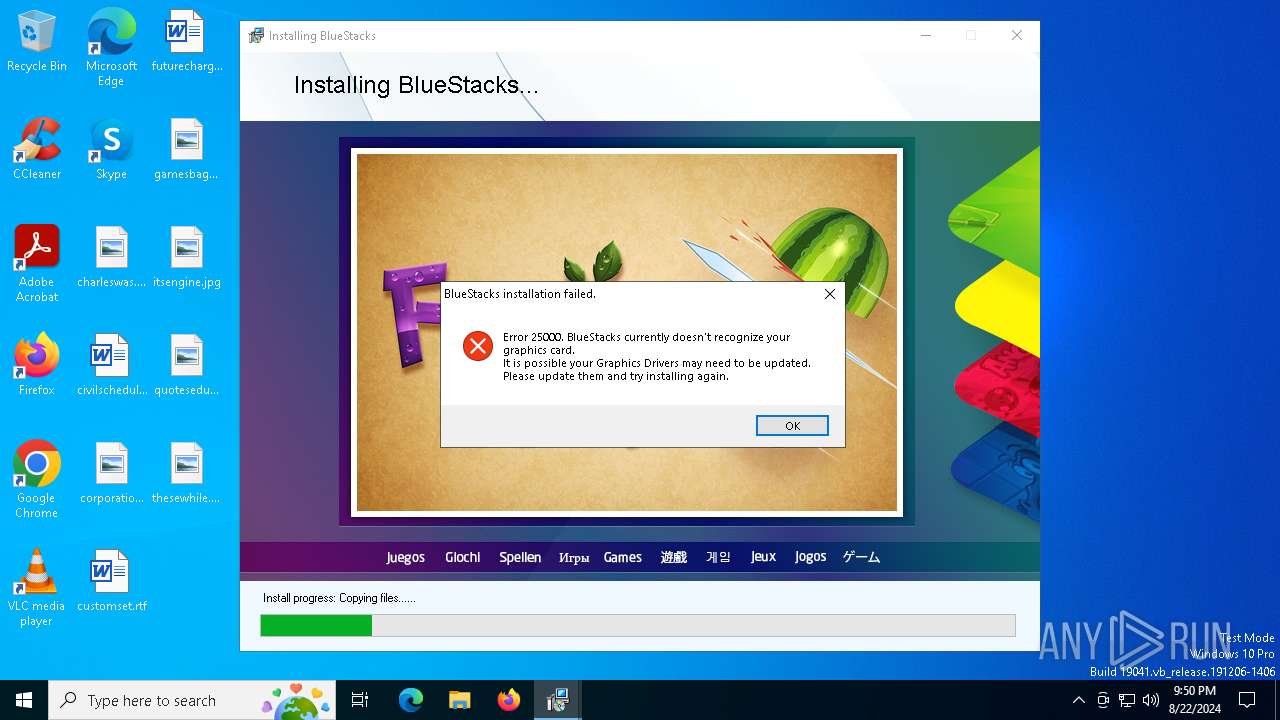The image size is (1280, 720).
Task: Select the BlueStacks installer taskbar button
Action: tap(557, 700)
